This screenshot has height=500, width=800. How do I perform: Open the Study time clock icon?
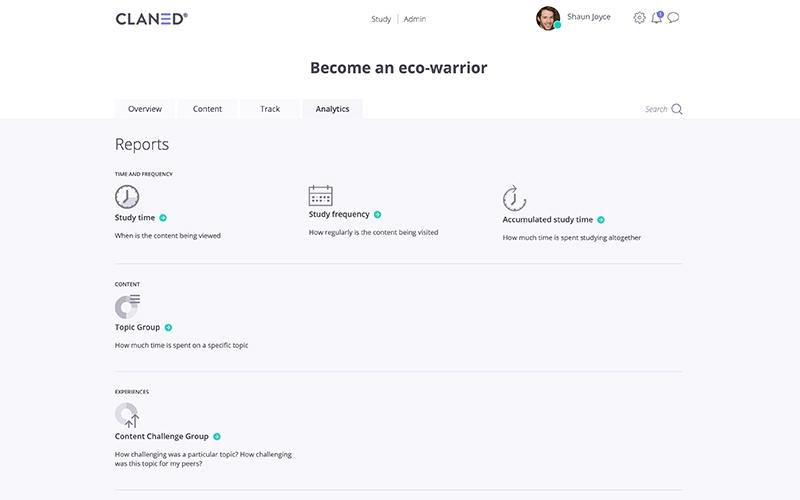(127, 197)
